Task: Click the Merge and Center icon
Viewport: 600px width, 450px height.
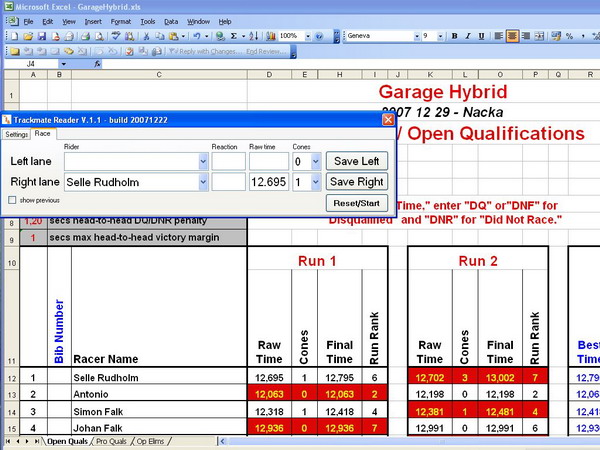Action: (x=539, y=36)
